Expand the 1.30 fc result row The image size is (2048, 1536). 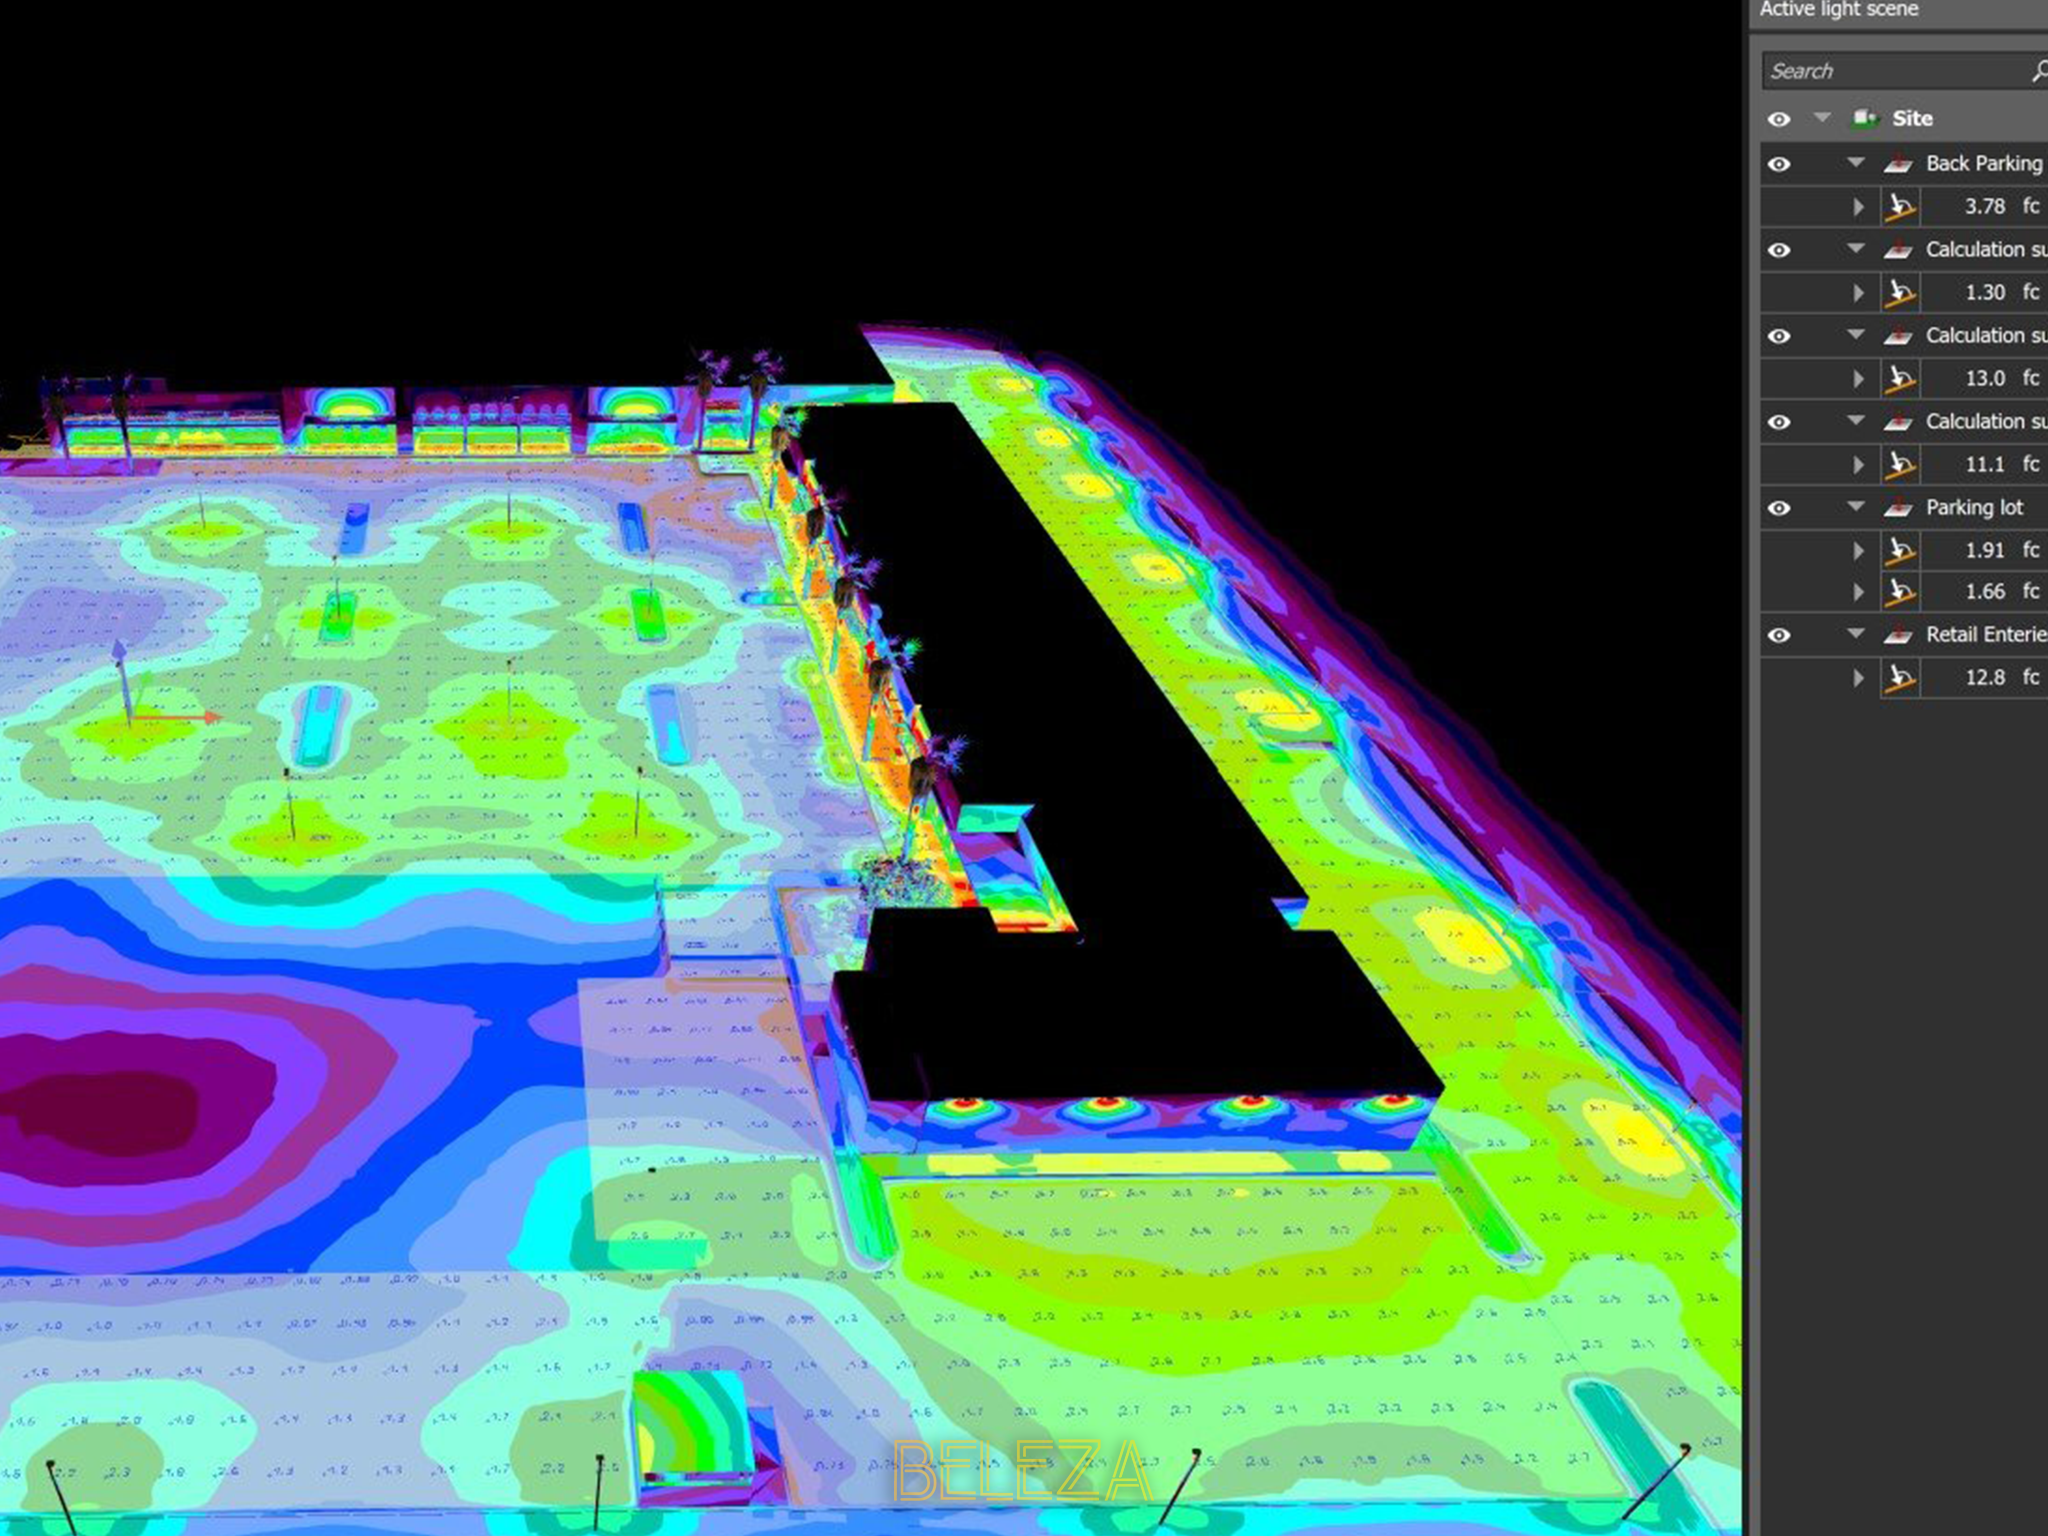click(x=1858, y=293)
